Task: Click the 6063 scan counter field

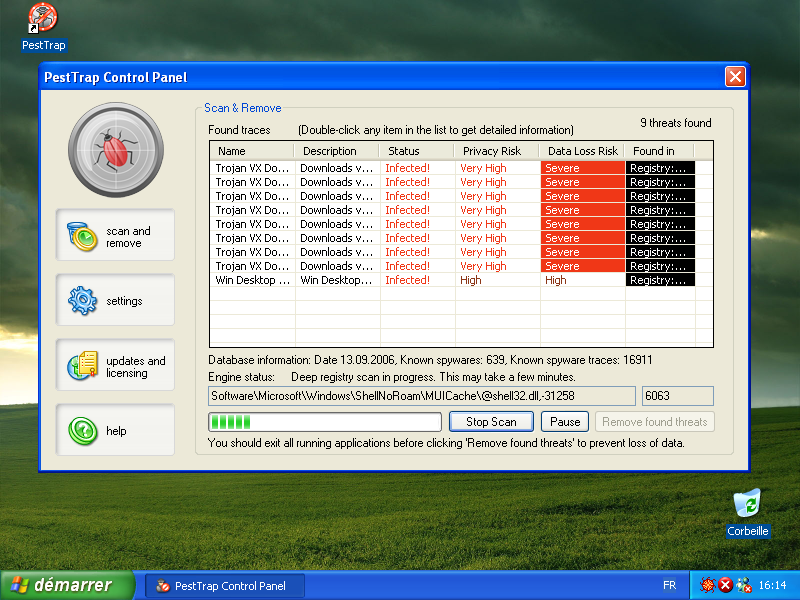Action: [x=678, y=396]
